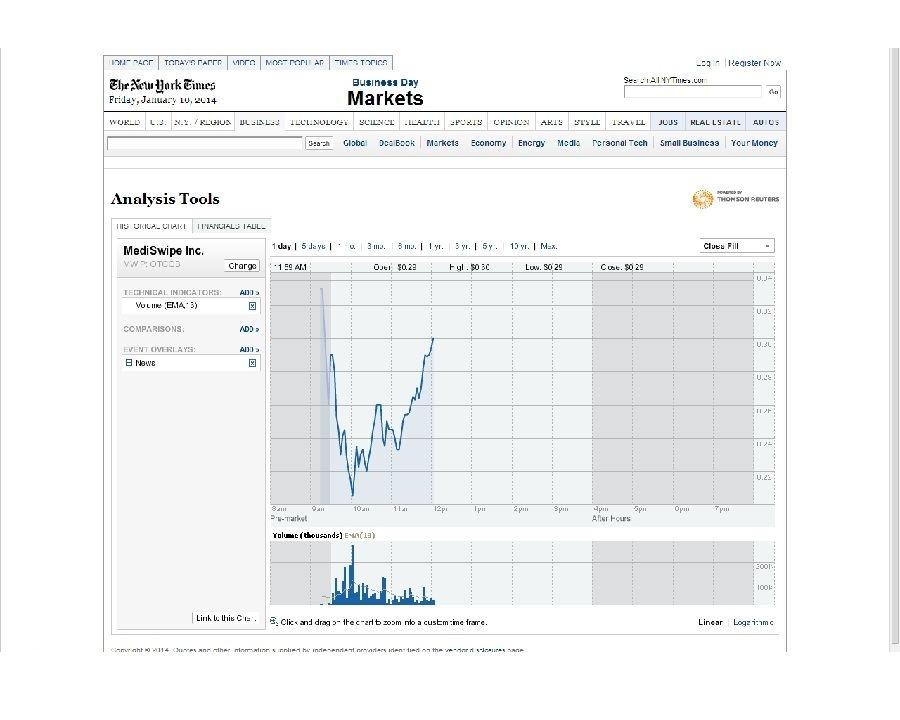Click the zoom hint magnifier icon below chart
Image resolution: width=900 pixels, height=720 pixels.
pos(272,621)
